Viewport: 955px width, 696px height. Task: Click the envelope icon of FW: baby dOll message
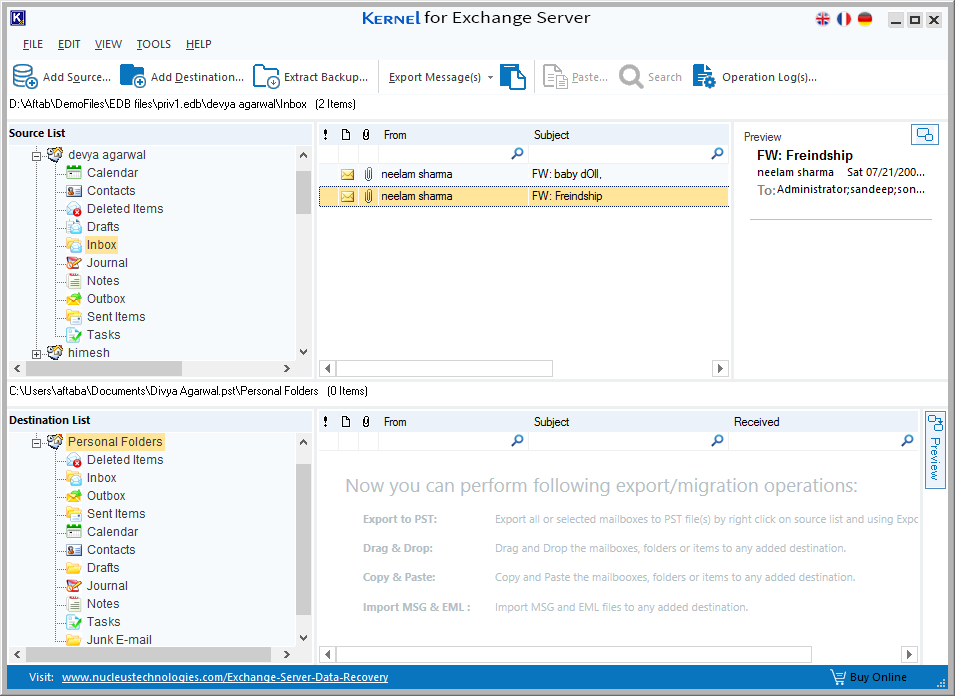[347, 175]
